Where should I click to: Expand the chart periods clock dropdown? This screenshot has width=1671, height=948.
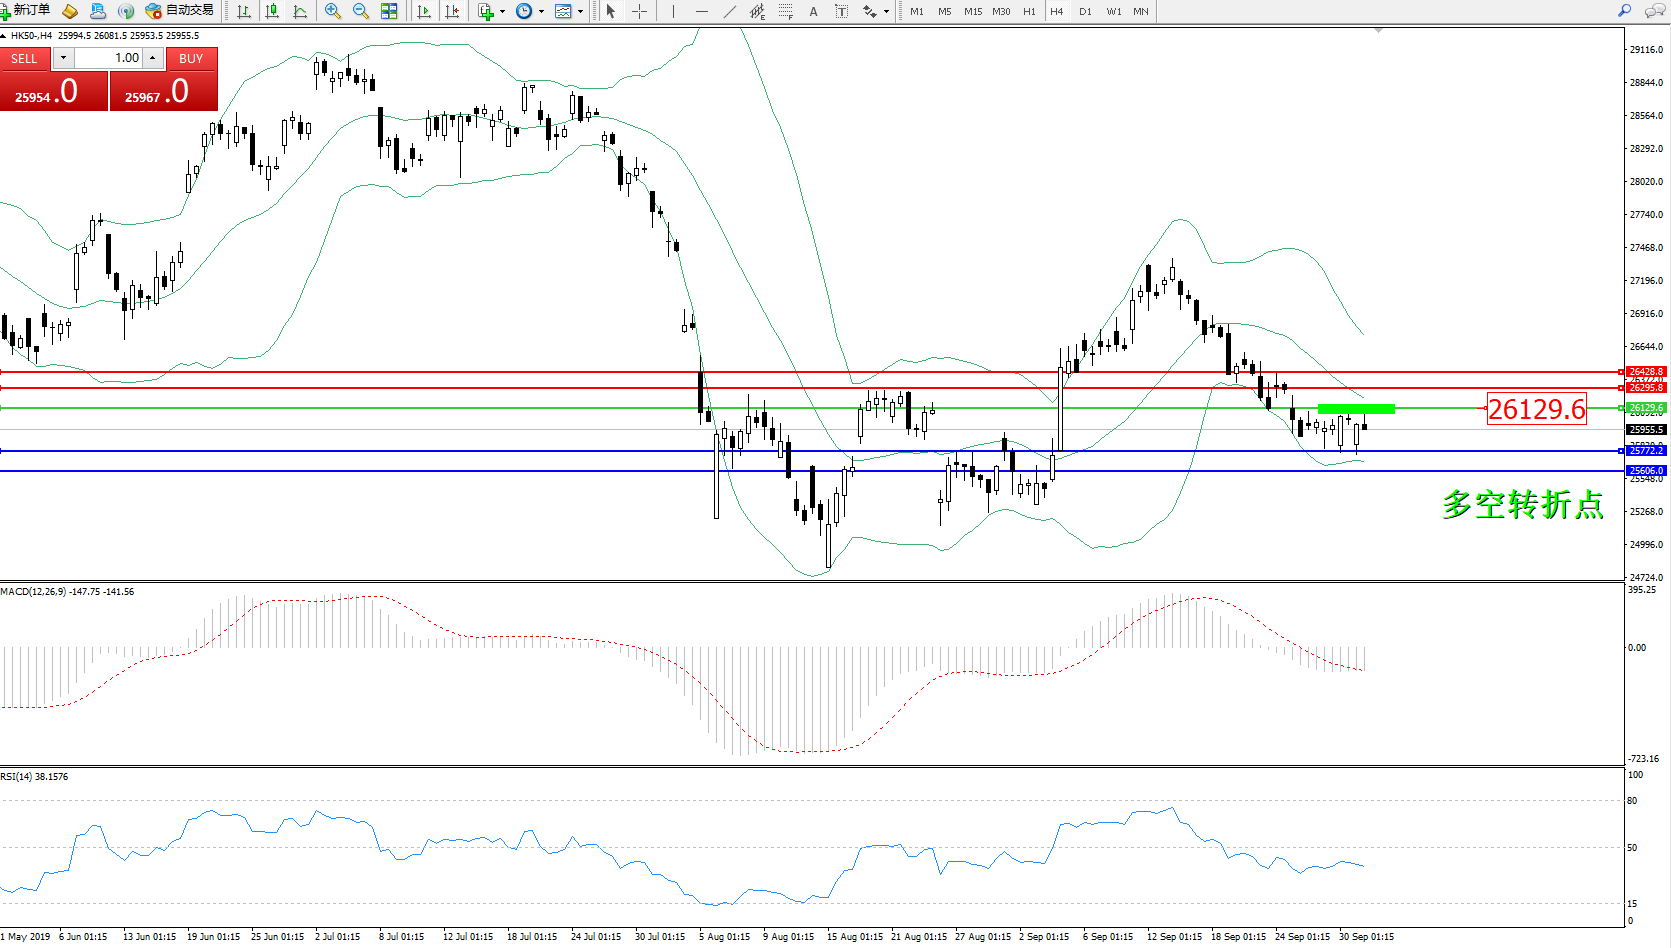[x=541, y=12]
